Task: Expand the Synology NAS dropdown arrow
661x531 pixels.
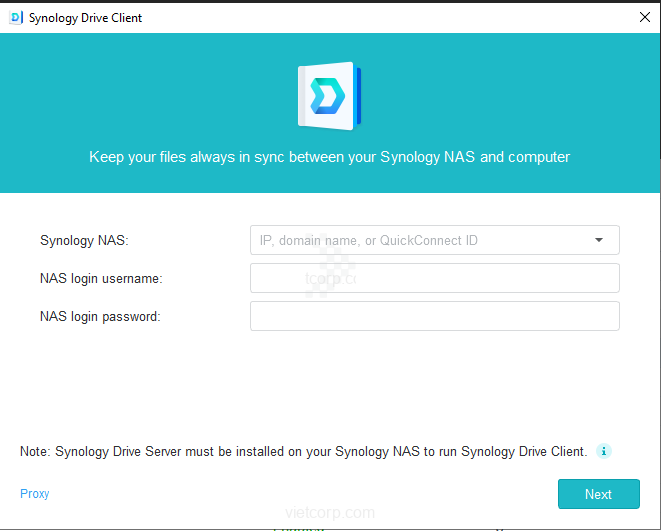Action: (599, 240)
